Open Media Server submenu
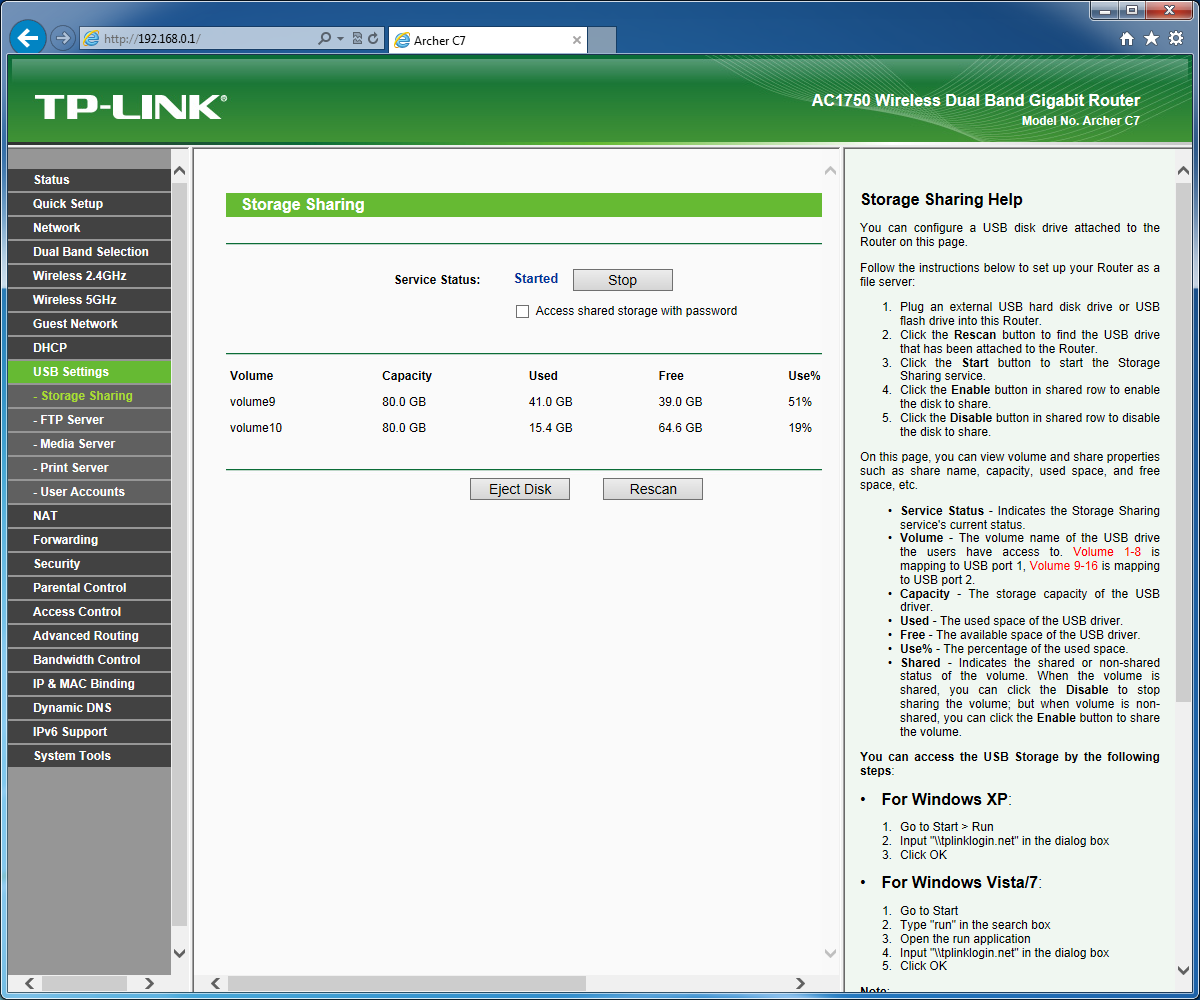The image size is (1200, 1000). click(89, 444)
